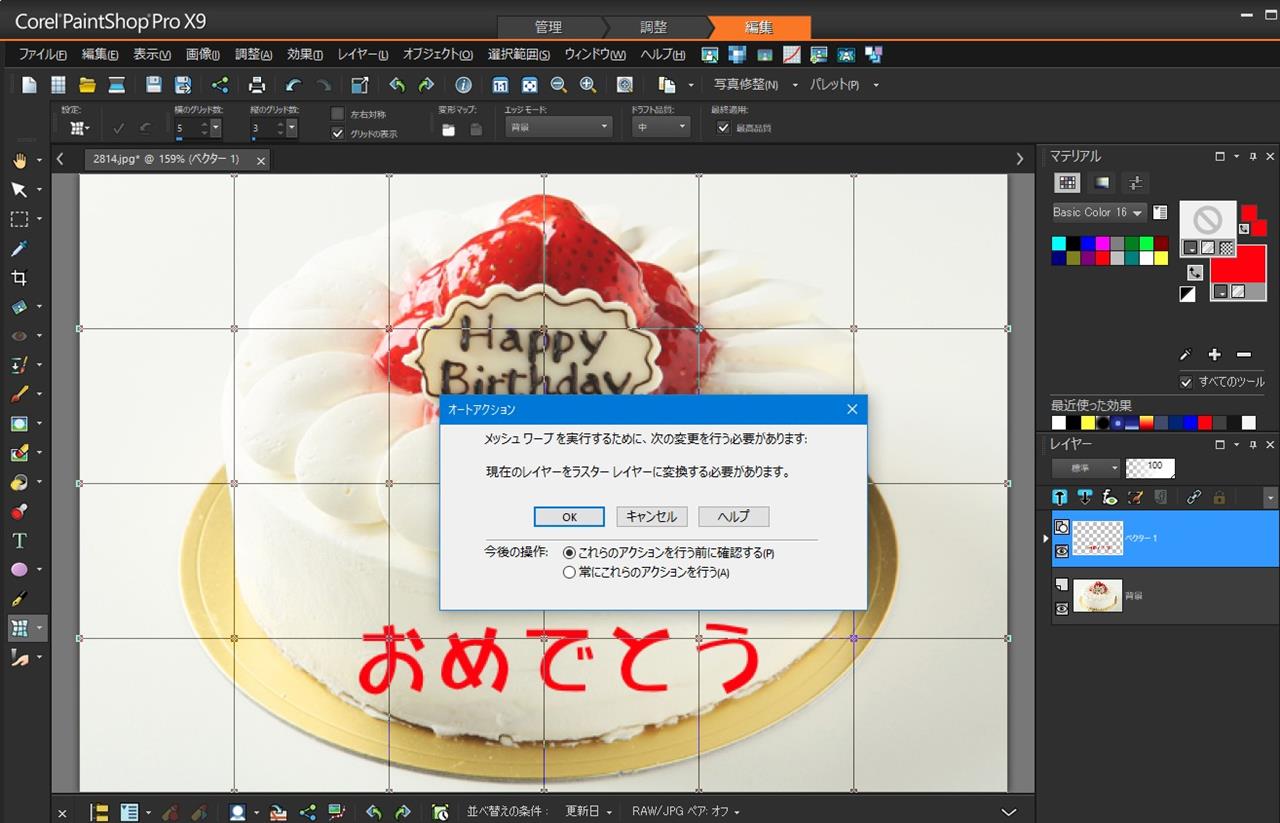Switch to the 管理 workspace tab
The height and width of the screenshot is (823, 1280).
[548, 28]
